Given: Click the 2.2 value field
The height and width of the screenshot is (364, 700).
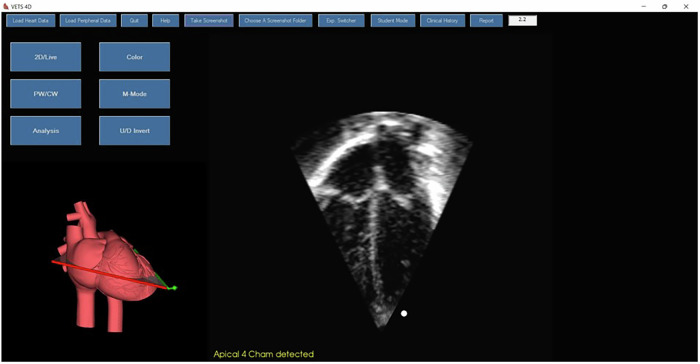Looking at the screenshot, I should point(523,20).
